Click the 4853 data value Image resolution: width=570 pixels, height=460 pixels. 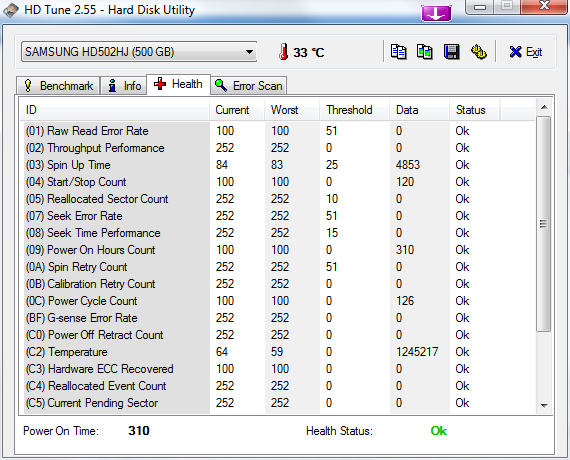(x=408, y=165)
